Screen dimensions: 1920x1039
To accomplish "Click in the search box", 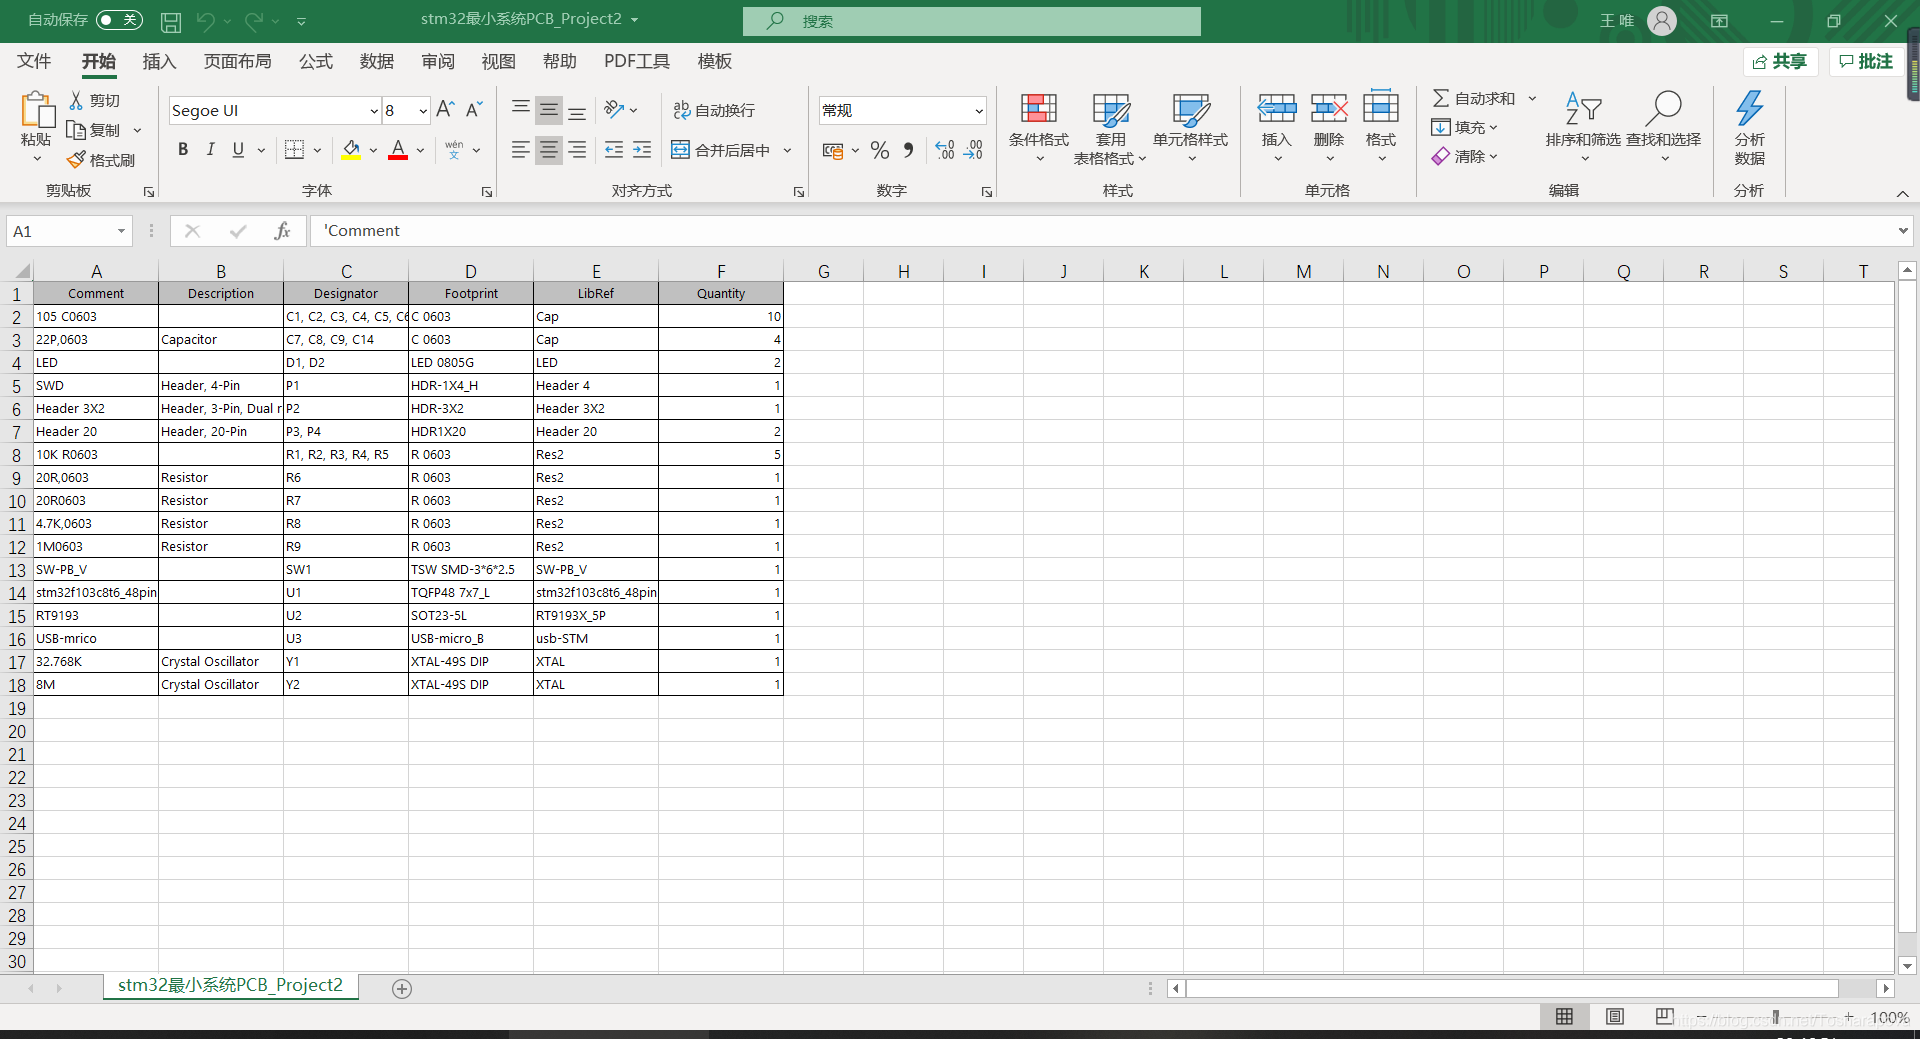I will click(972, 21).
